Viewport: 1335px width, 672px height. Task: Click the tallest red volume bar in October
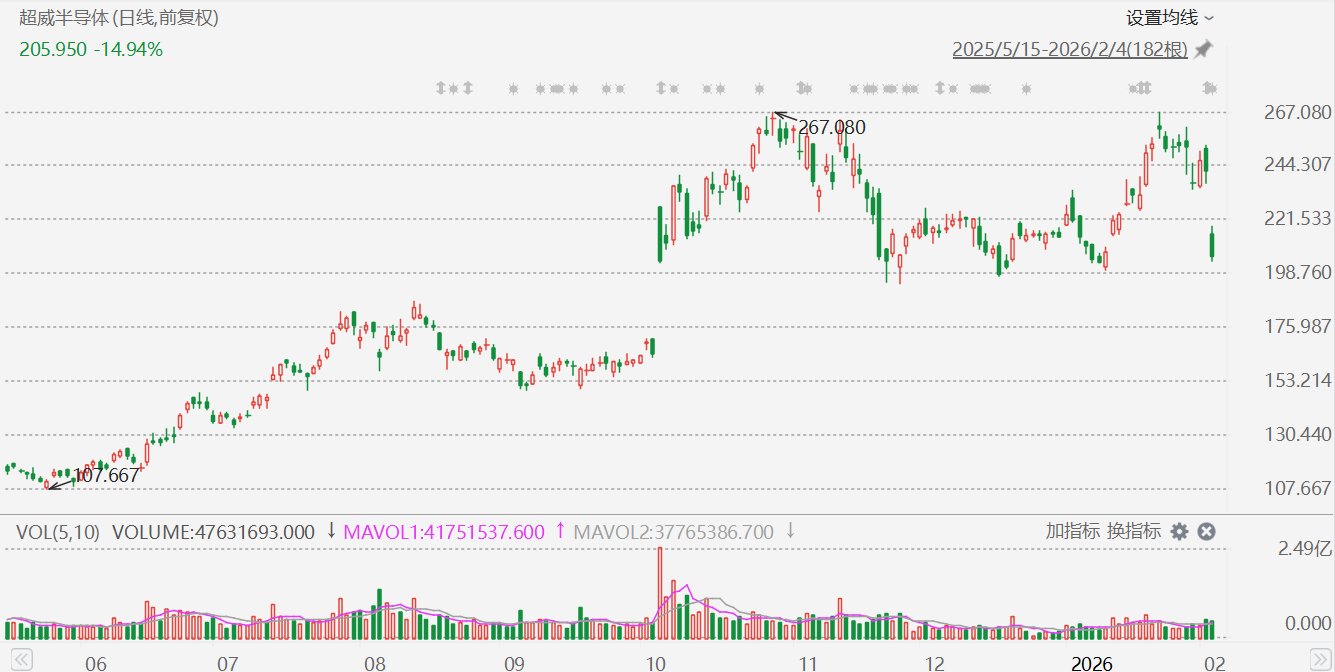[660, 593]
